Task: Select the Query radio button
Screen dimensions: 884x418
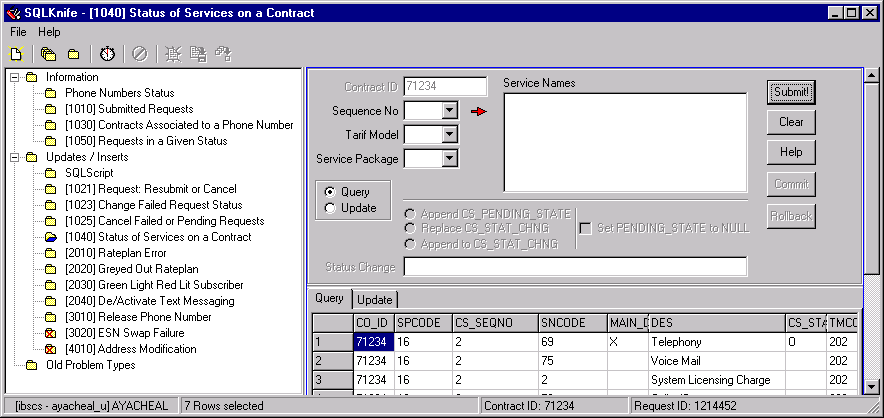Action: tap(330, 192)
